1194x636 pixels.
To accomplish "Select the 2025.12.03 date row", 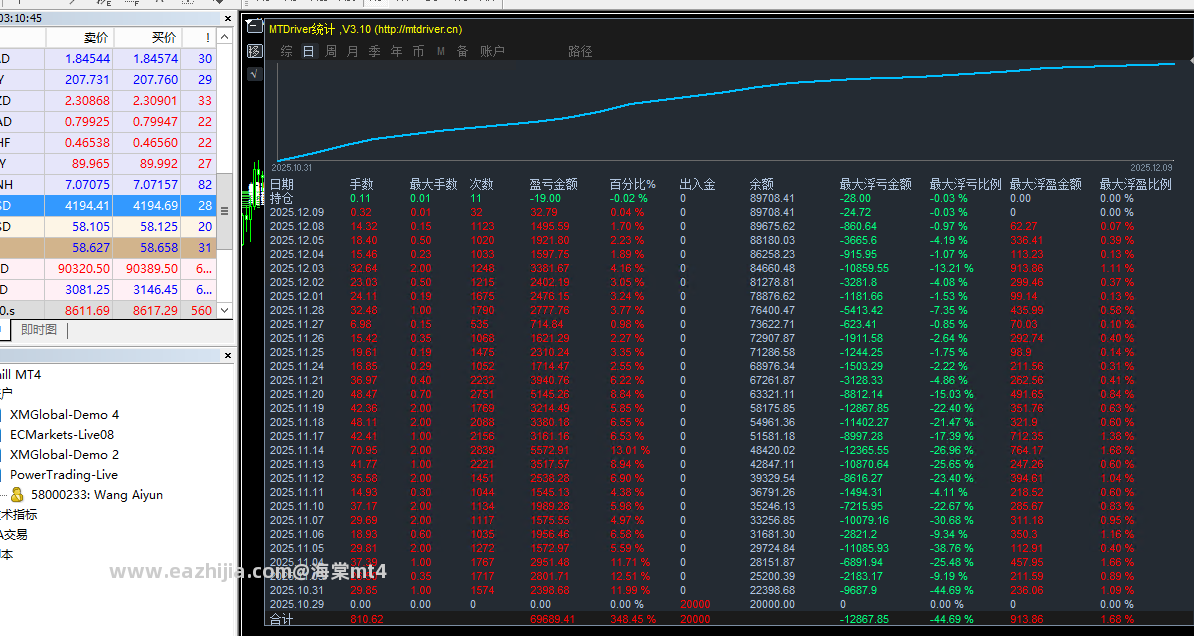I will click(x=297, y=268).
